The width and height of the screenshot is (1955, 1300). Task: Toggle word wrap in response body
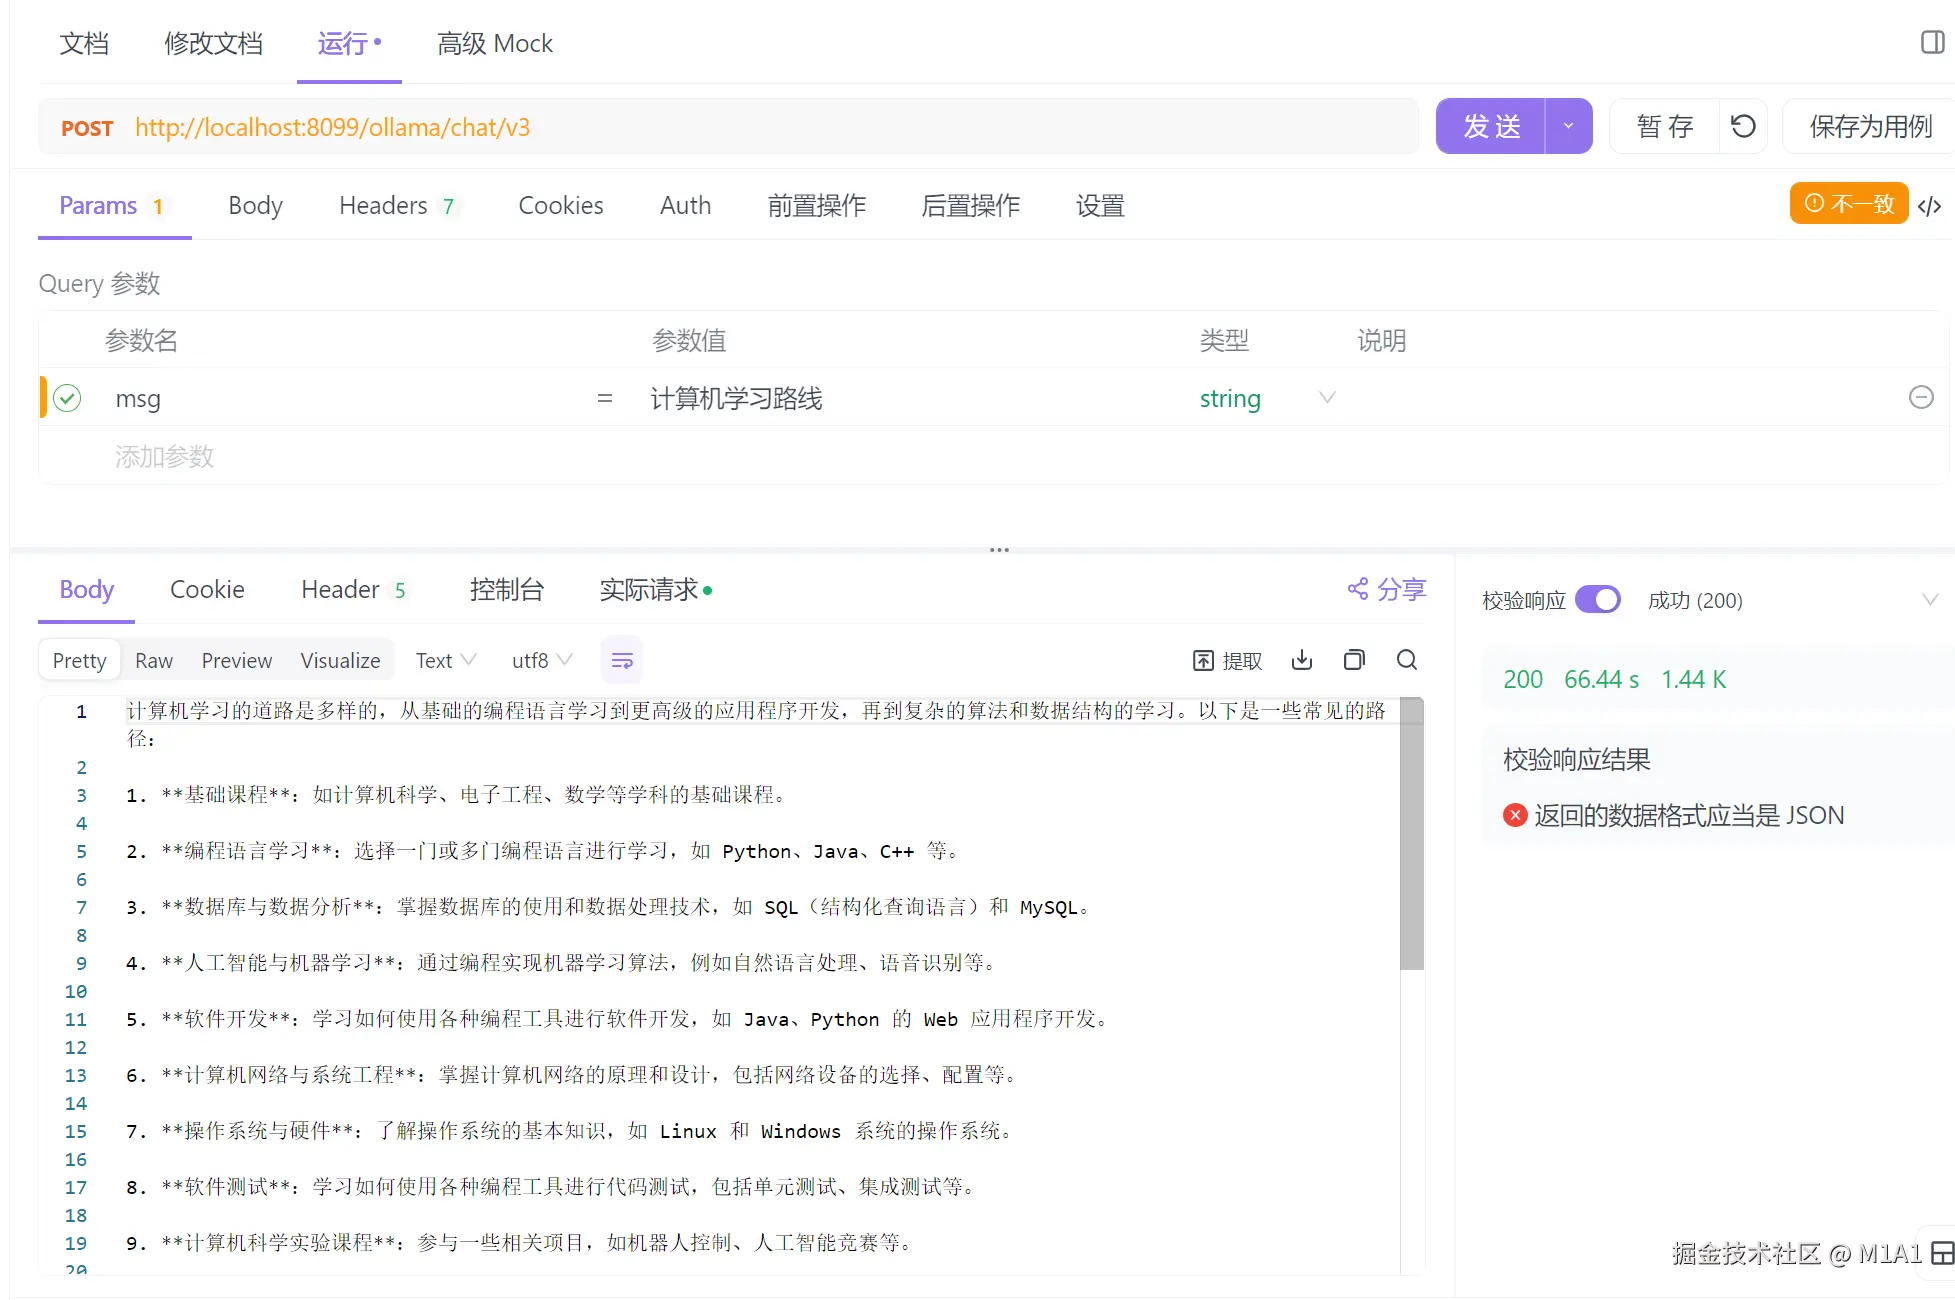(622, 660)
